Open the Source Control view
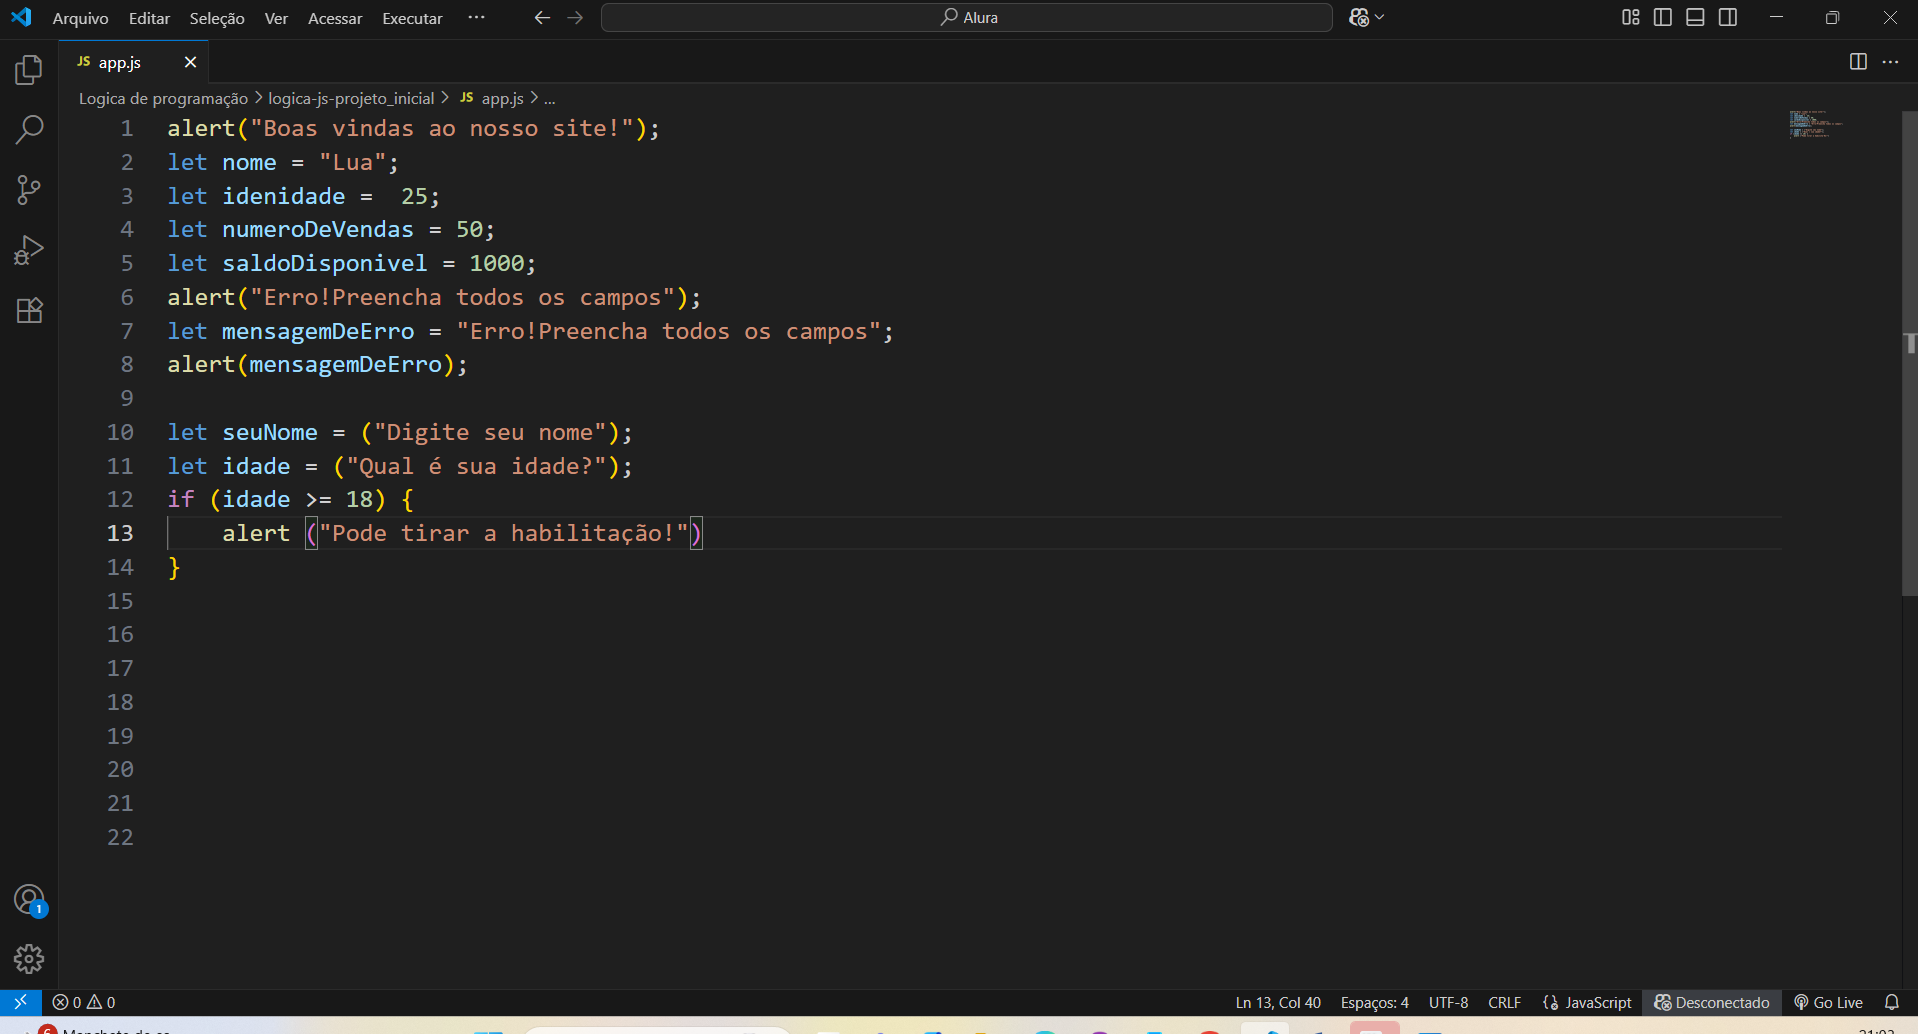 (x=29, y=190)
